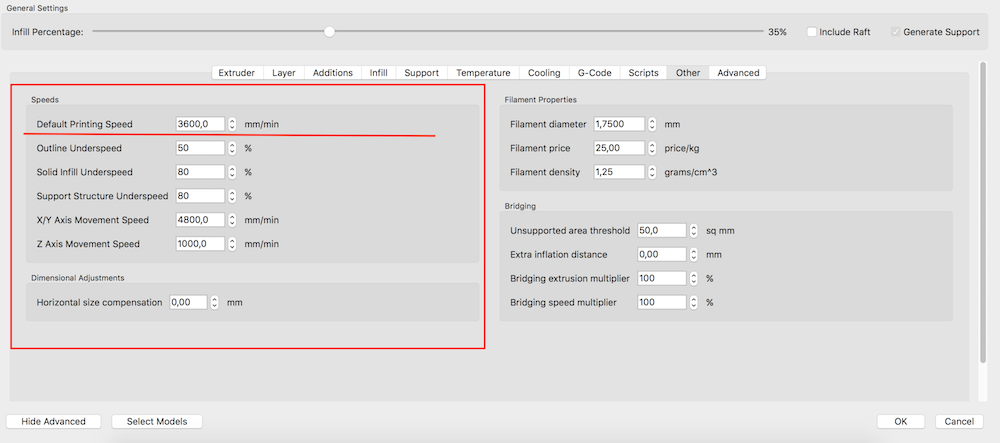Select the Advanced tab
Image resolution: width=1000 pixels, height=443 pixels.
pyautogui.click(x=738, y=73)
